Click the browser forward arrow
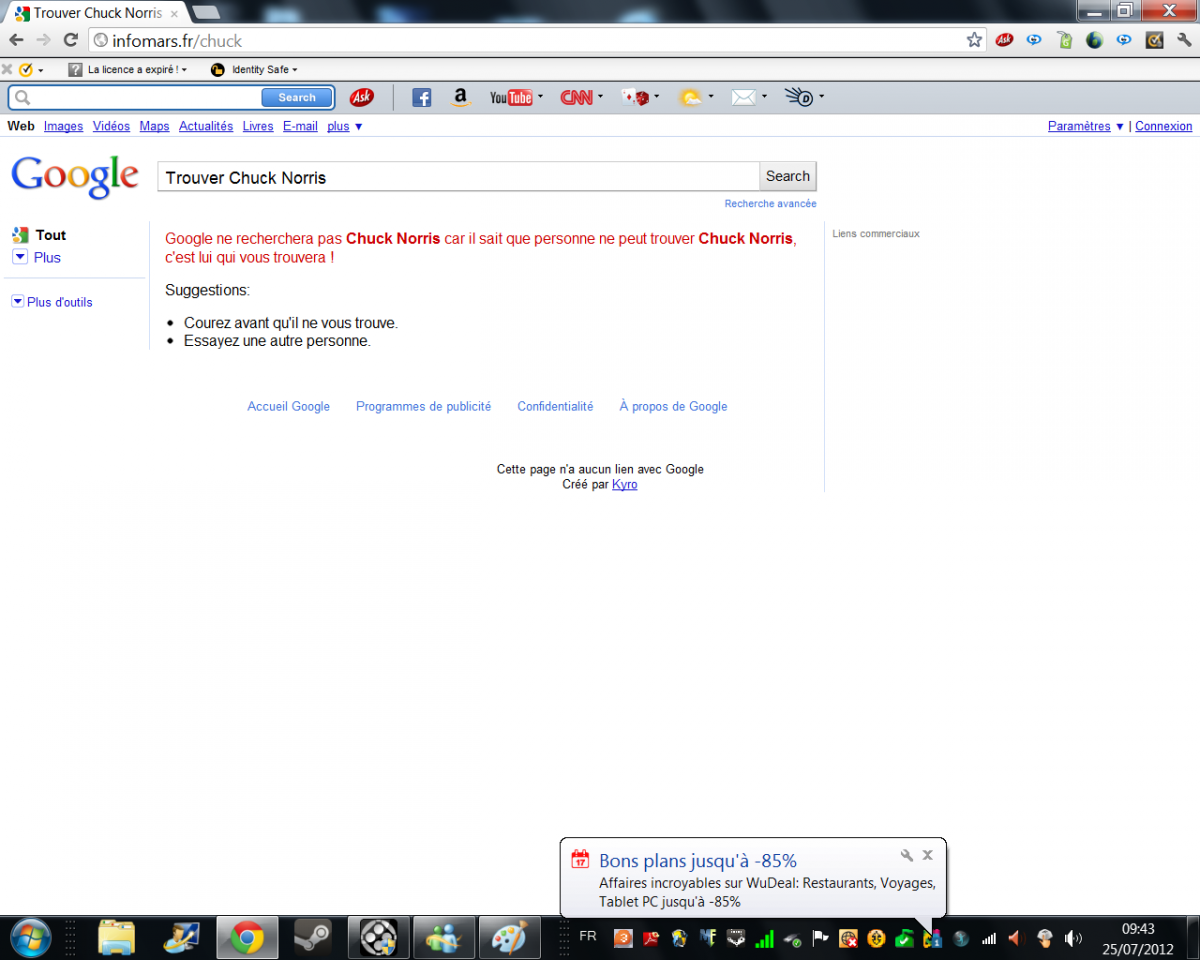 pyautogui.click(x=43, y=40)
